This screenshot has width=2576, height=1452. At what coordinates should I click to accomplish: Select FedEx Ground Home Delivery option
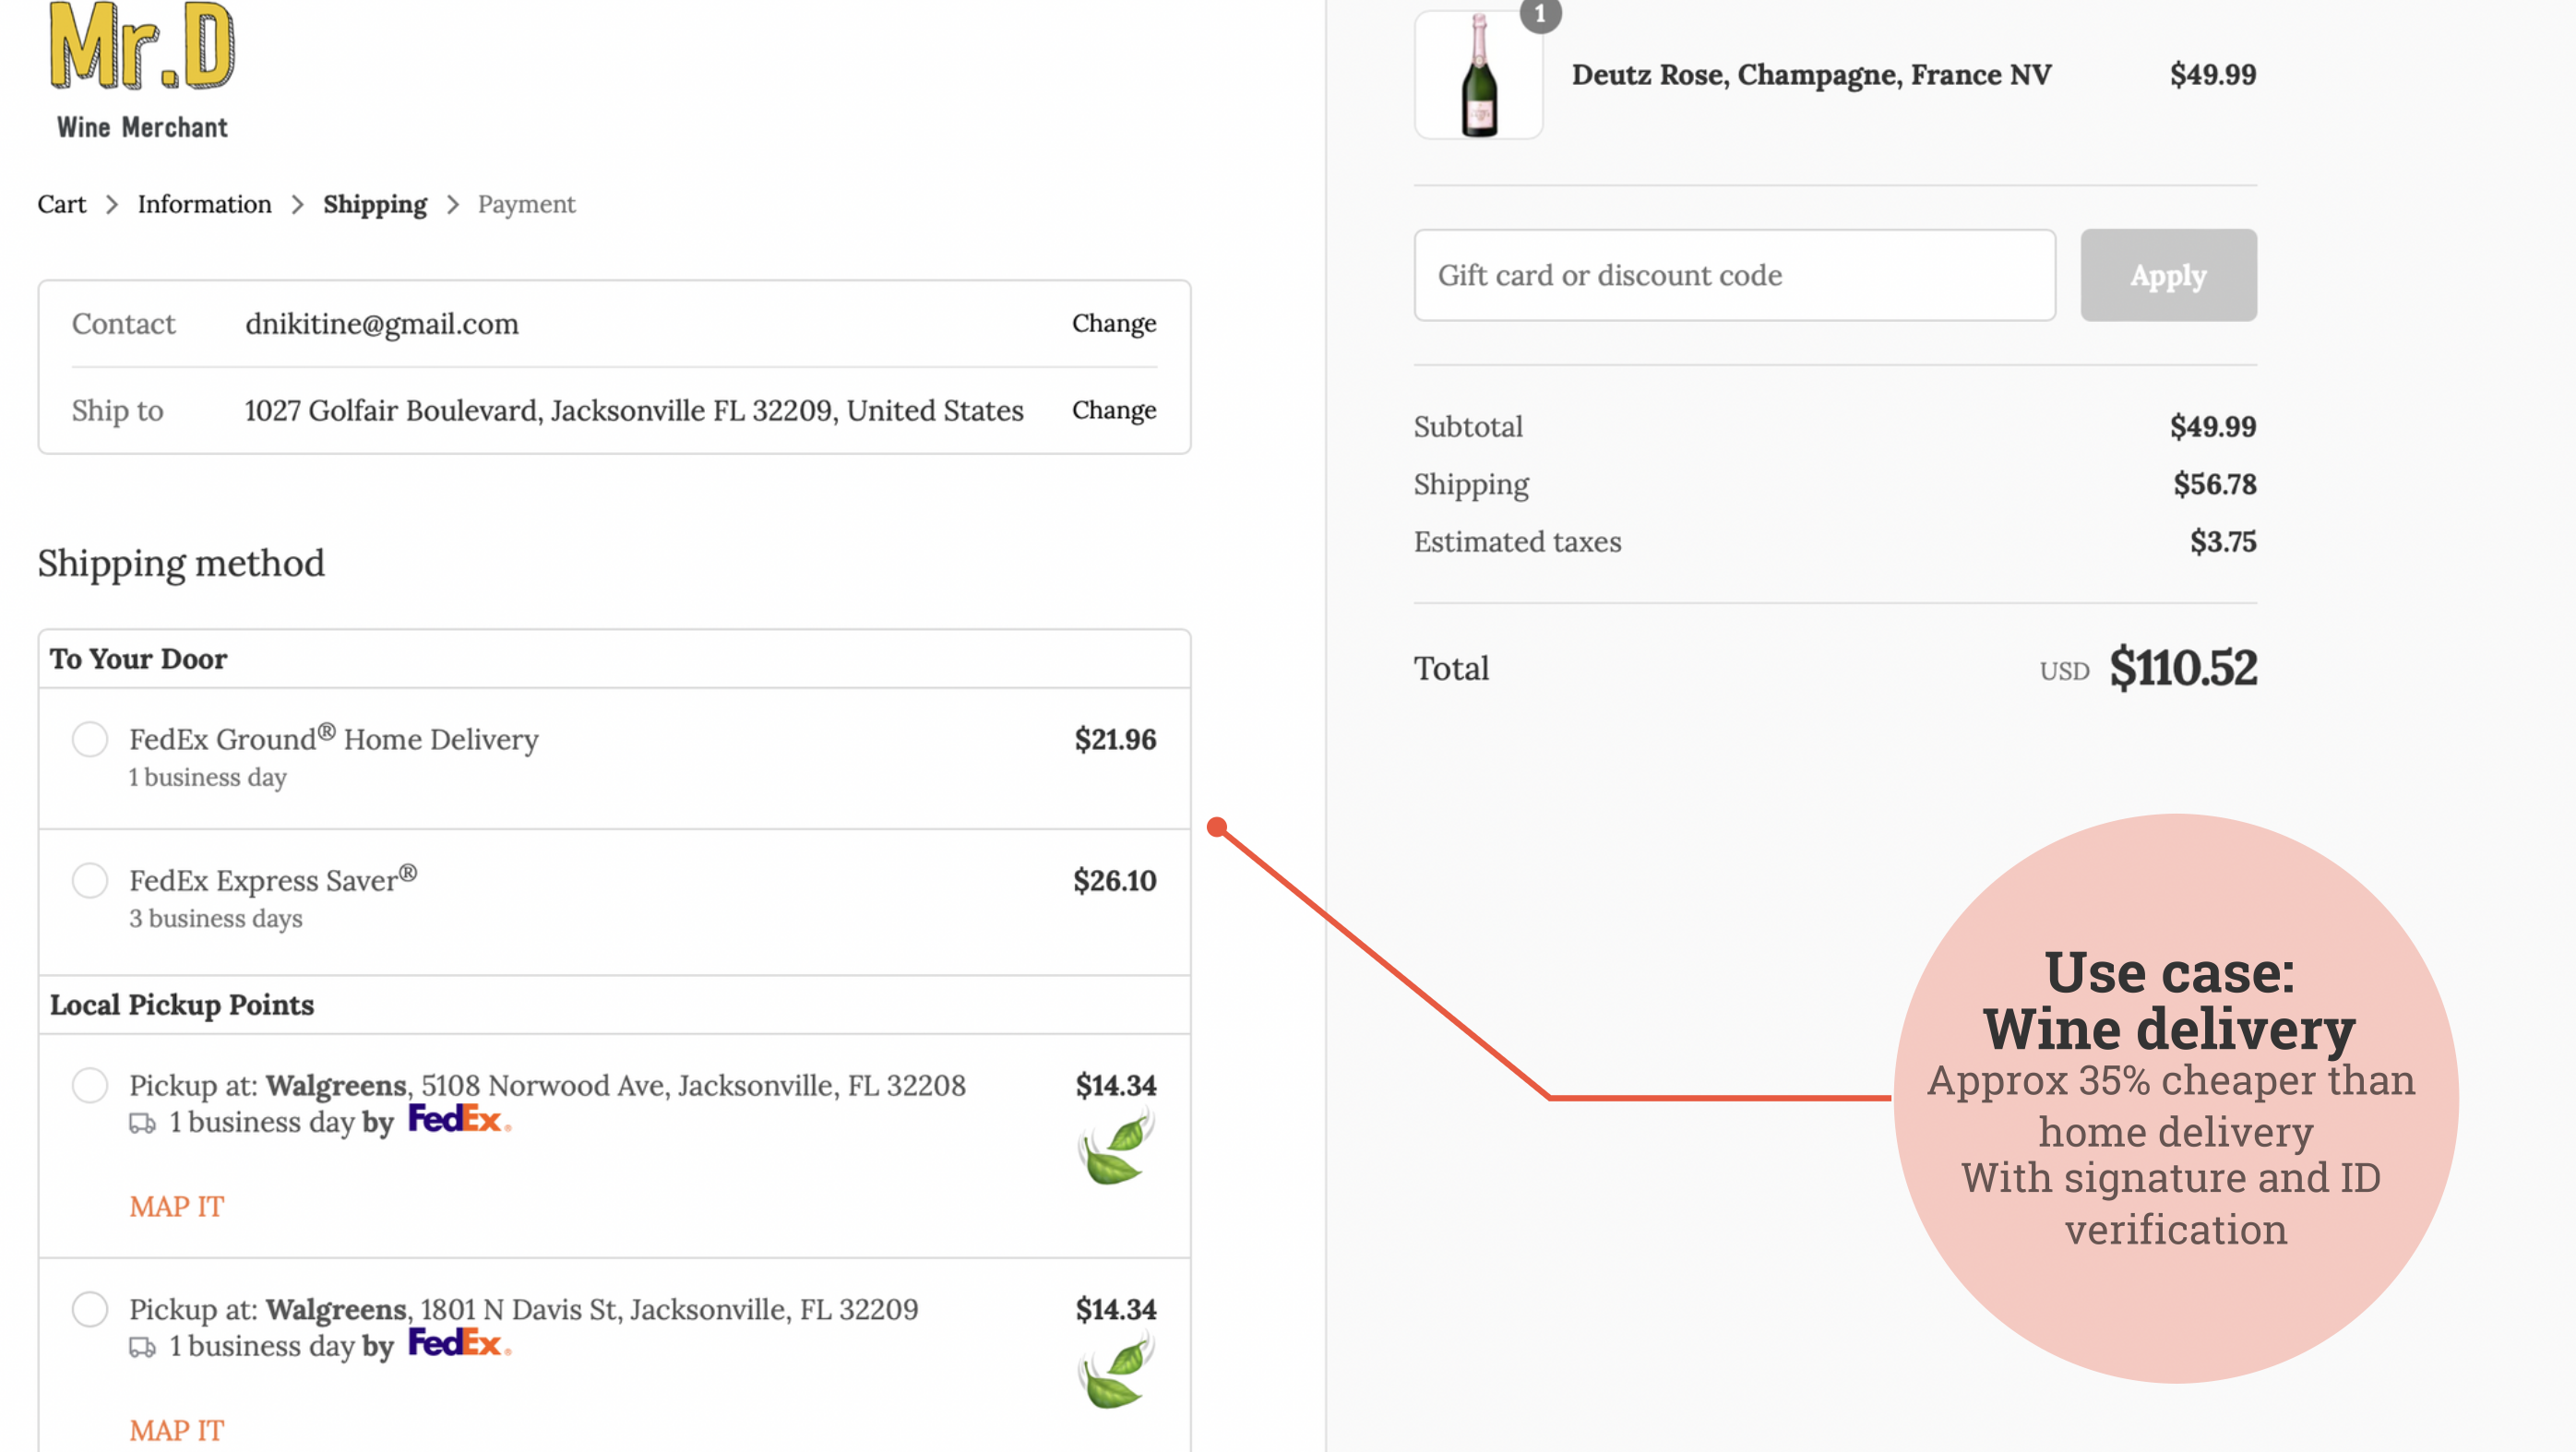90,739
